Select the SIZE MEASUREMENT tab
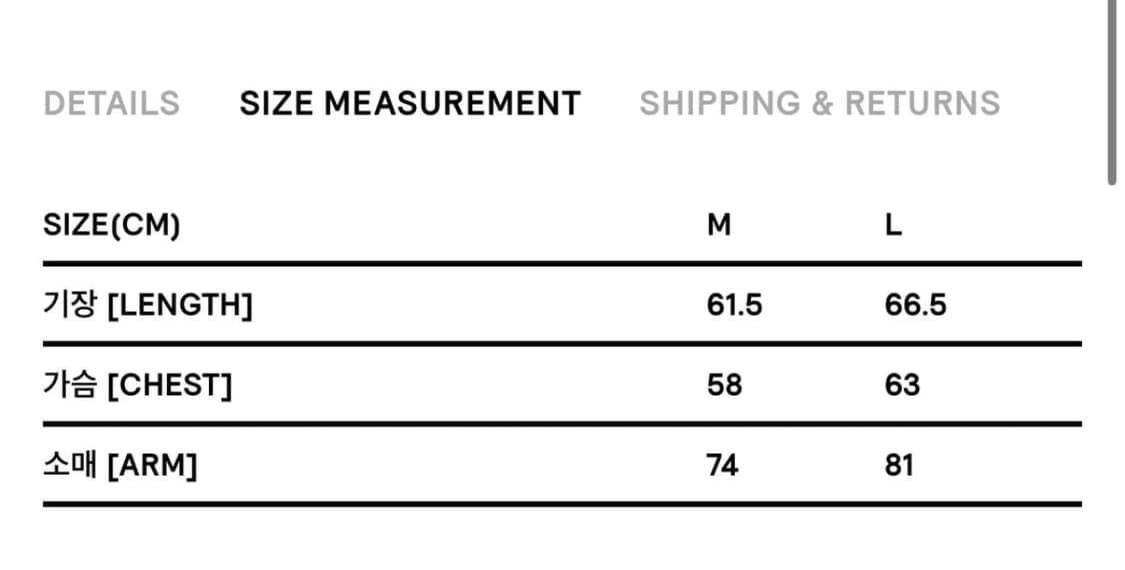 click(409, 103)
